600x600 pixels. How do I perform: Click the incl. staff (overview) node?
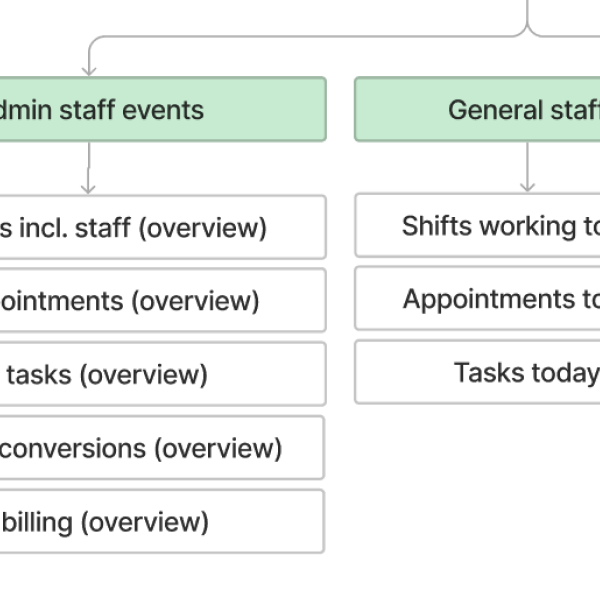coord(163,227)
